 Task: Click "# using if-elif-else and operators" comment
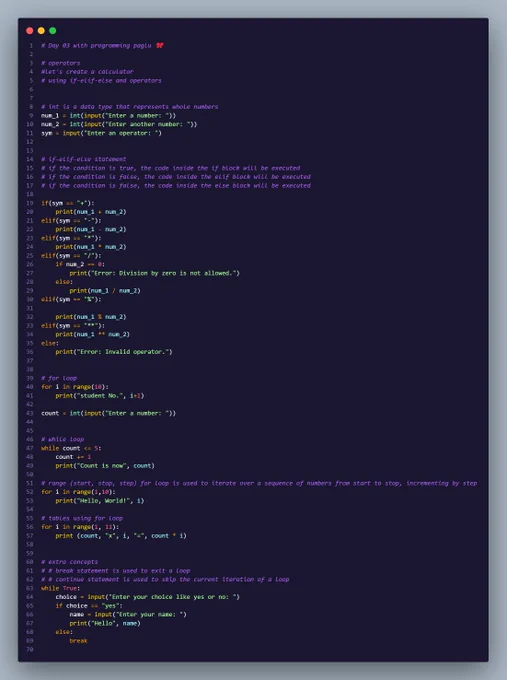[x=101, y=80]
